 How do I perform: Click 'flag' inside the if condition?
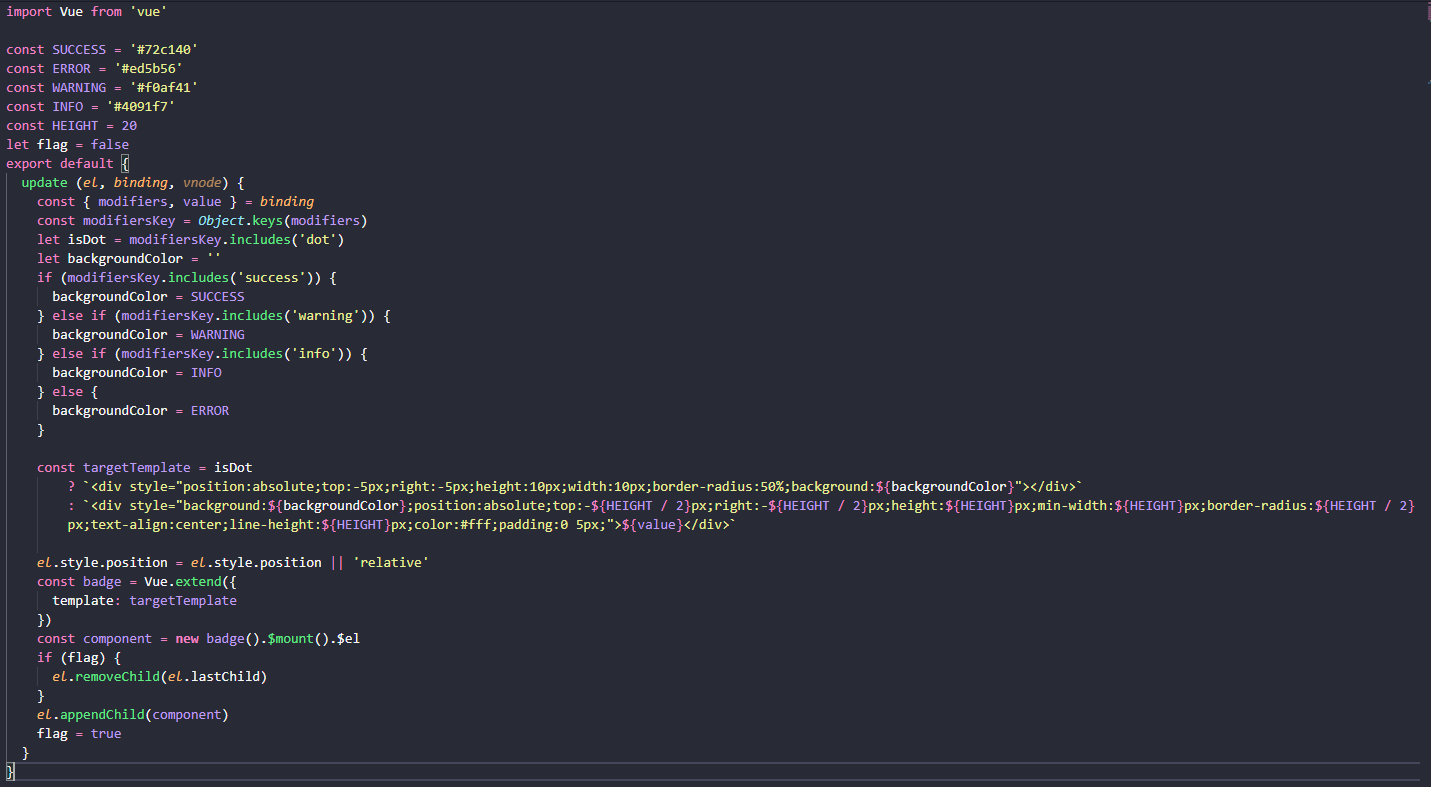pyautogui.click(x=83, y=657)
